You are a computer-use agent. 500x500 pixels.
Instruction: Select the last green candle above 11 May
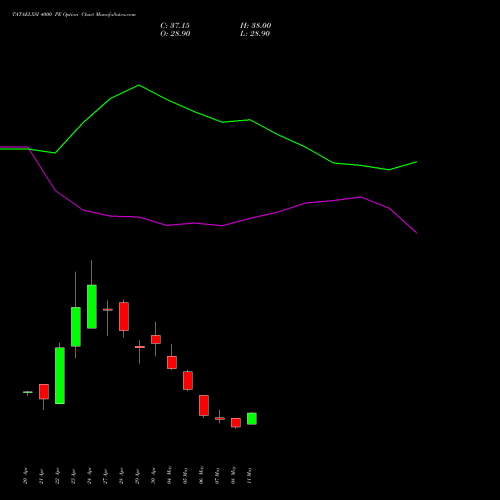coord(252,419)
